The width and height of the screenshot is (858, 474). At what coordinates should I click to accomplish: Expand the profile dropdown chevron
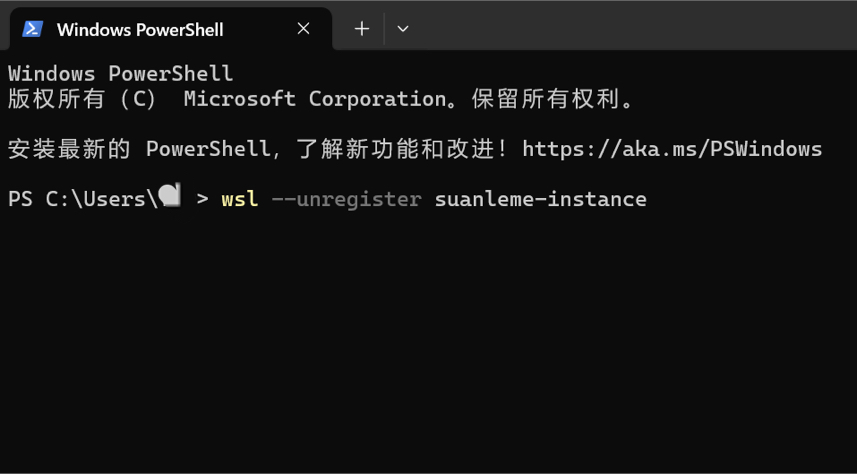click(x=403, y=29)
